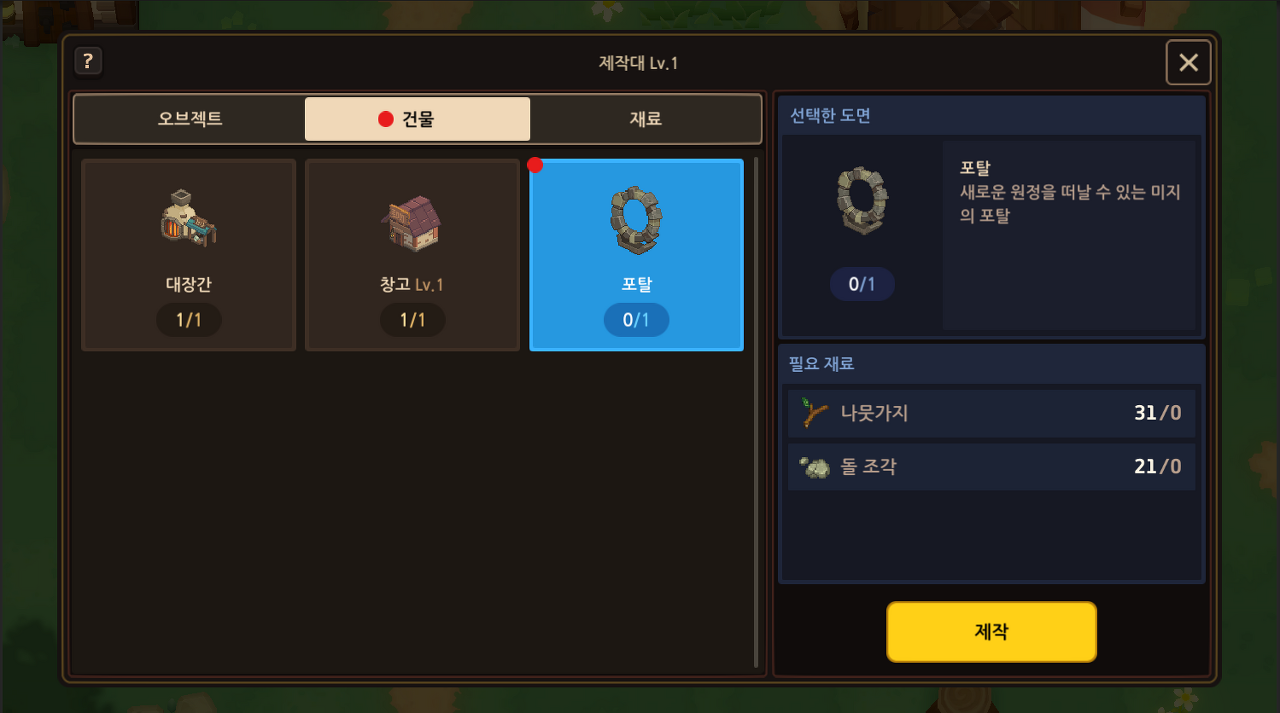The width and height of the screenshot is (1280, 713).
Task: Select the 건물 tab
Action: [417, 119]
